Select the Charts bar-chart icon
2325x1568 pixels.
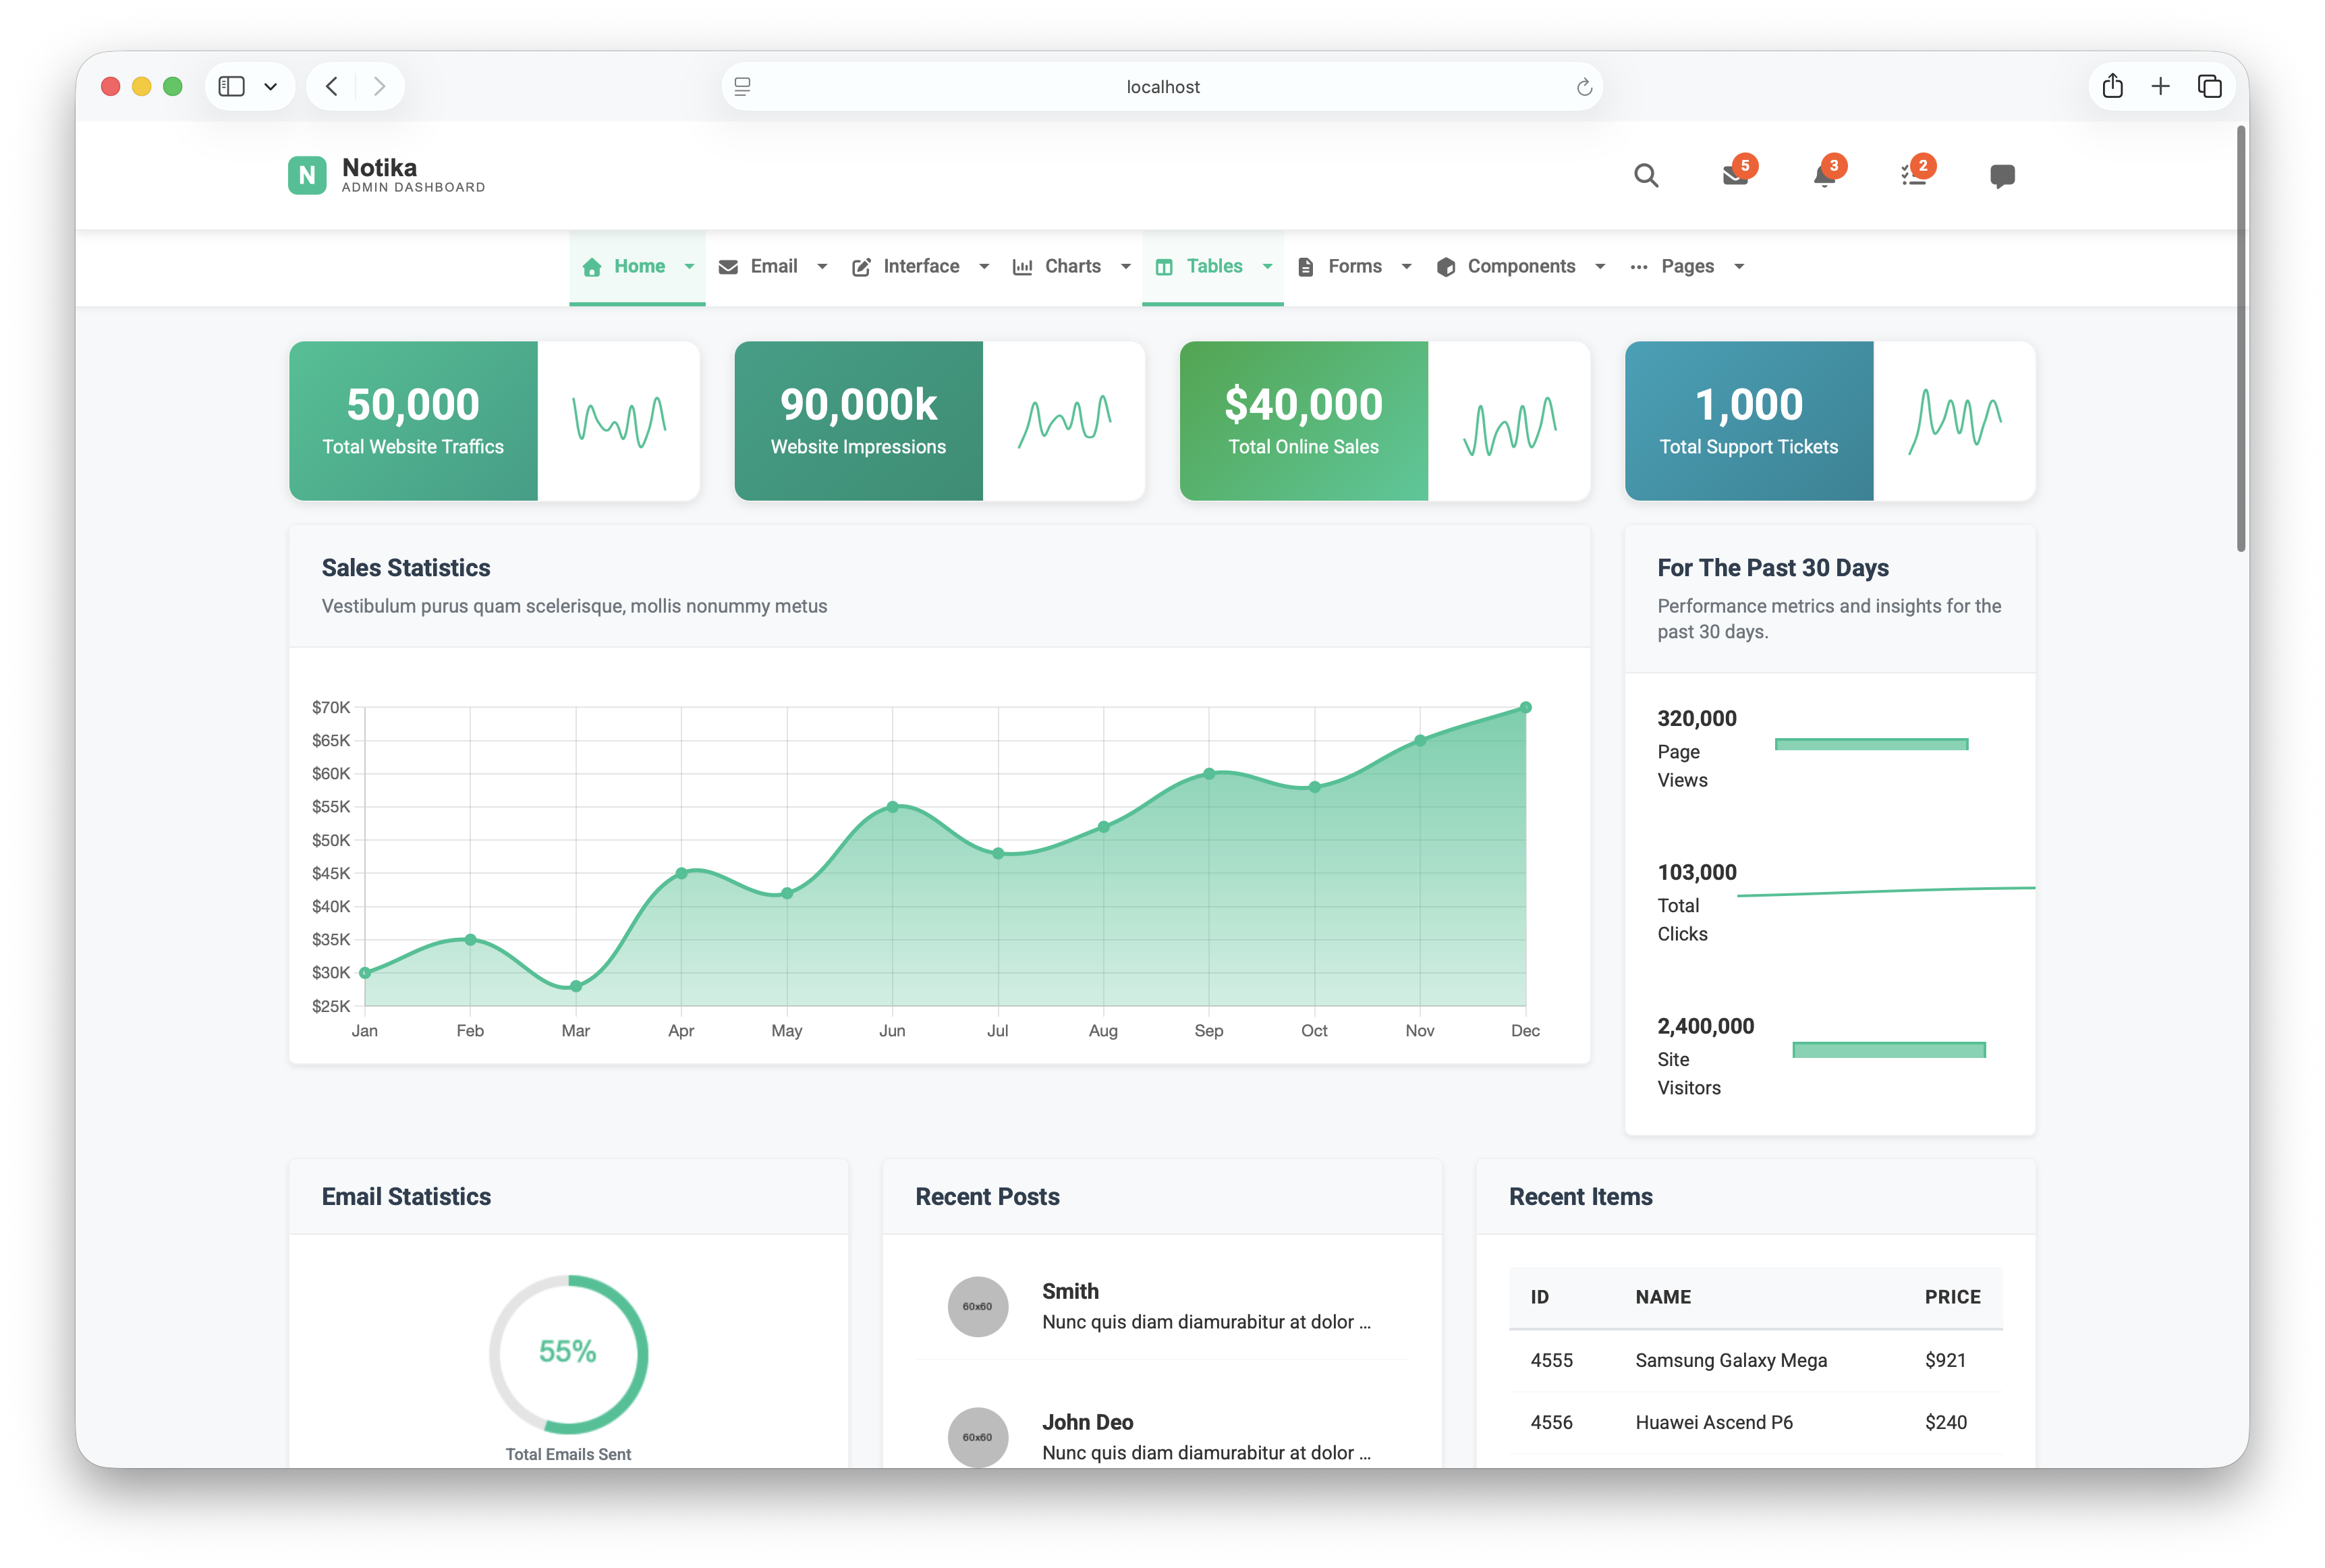click(1022, 267)
